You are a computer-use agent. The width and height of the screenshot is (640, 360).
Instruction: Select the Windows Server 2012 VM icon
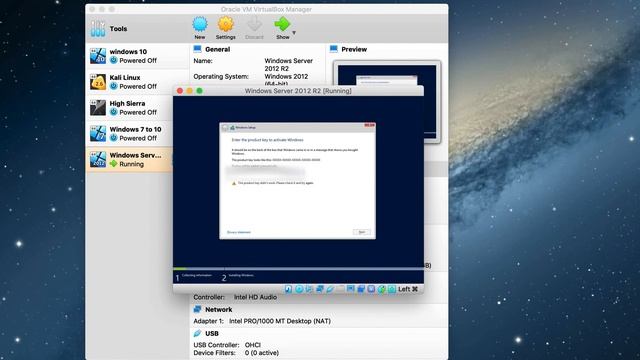click(x=98, y=160)
